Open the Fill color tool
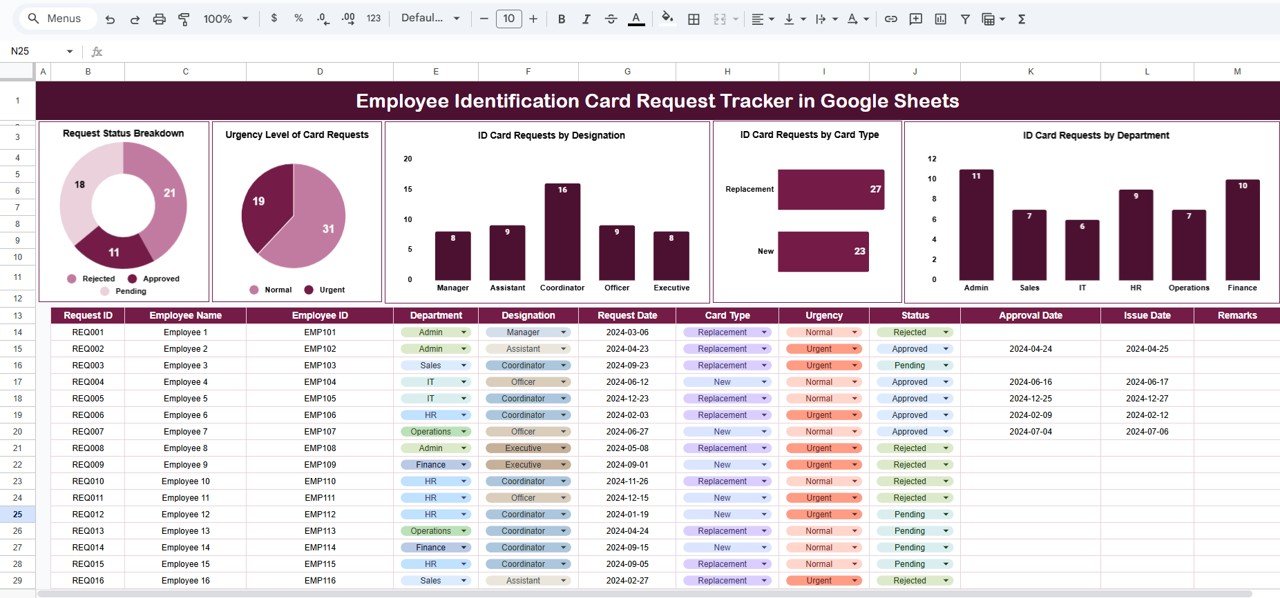The image size is (1280, 598). click(667, 18)
